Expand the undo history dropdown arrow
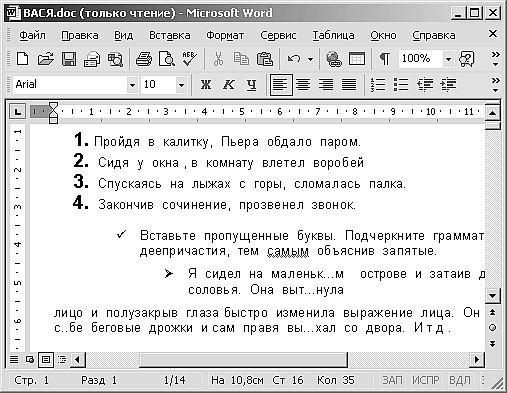 click(x=310, y=59)
